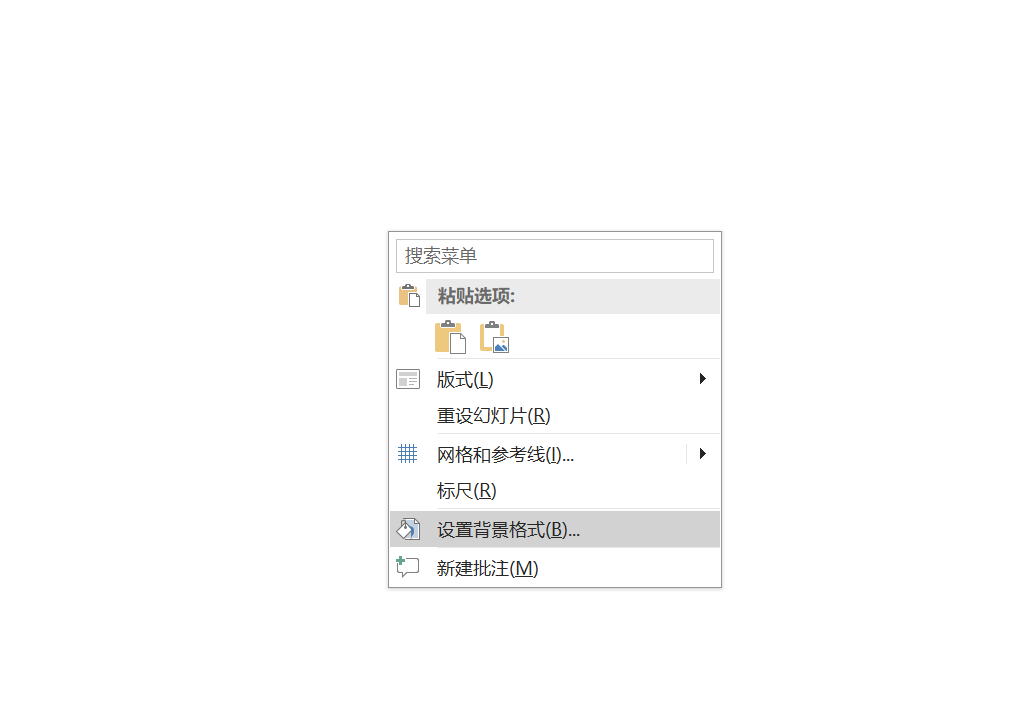Click the new comment bubble icon
Image resolution: width=1028 pixels, height=726 pixels.
[408, 567]
